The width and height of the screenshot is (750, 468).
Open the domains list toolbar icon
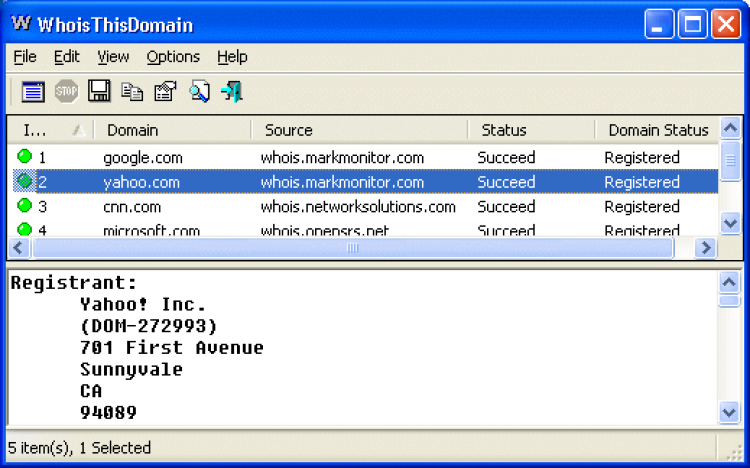coord(33,91)
